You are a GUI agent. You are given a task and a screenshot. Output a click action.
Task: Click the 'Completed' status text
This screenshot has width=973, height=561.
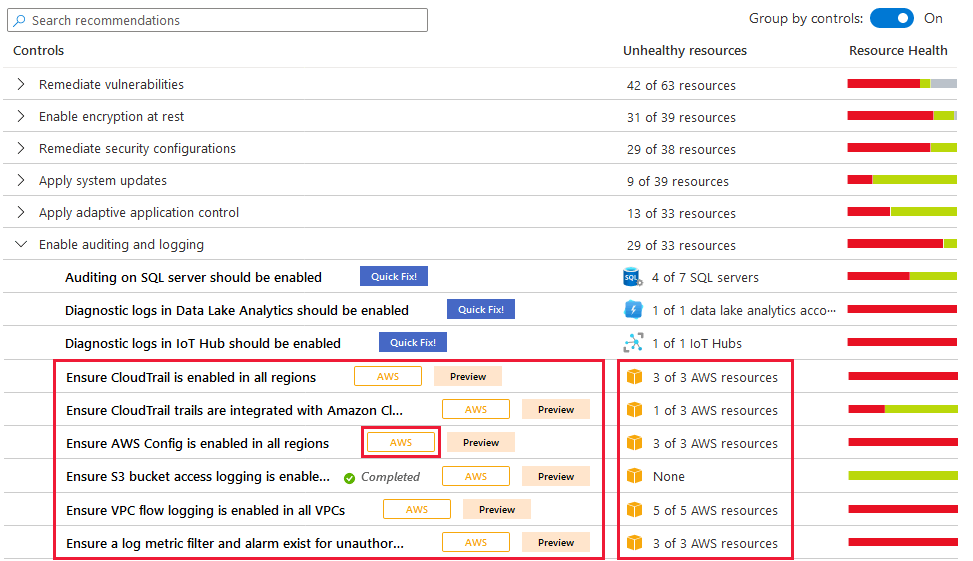point(390,477)
